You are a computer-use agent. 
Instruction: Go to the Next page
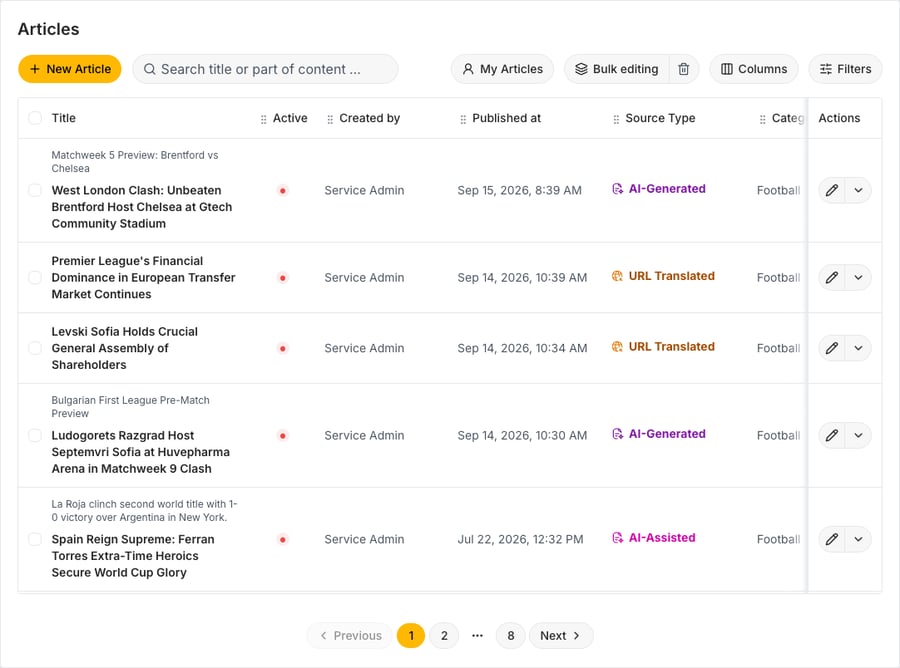coord(561,636)
